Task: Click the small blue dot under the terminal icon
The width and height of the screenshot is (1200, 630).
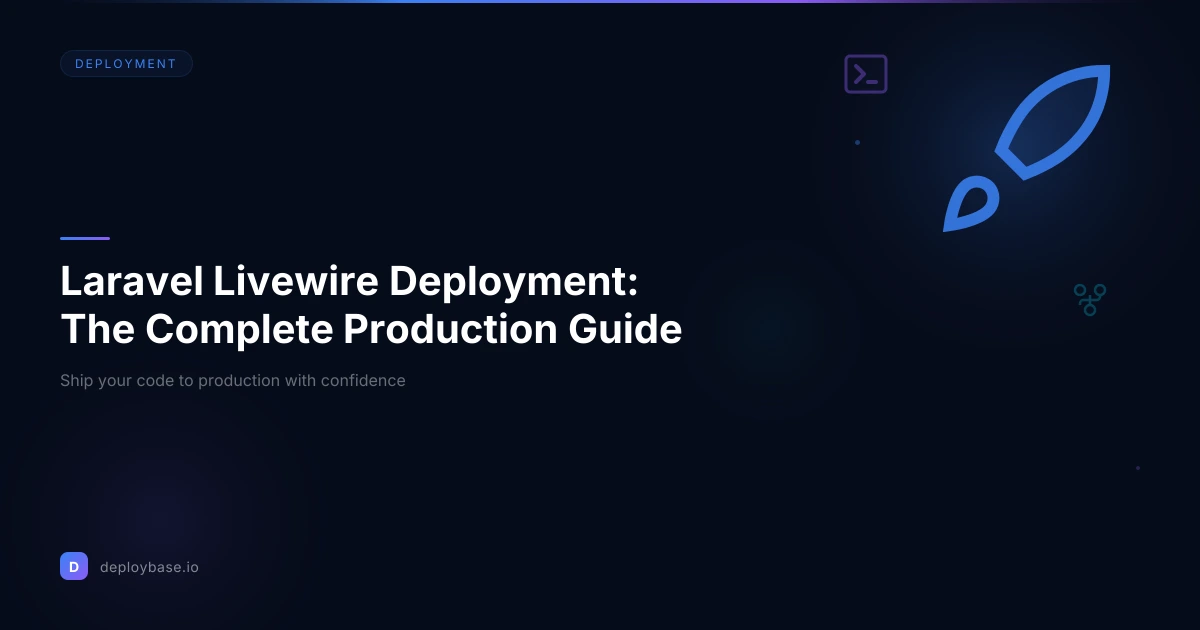Action: click(857, 142)
